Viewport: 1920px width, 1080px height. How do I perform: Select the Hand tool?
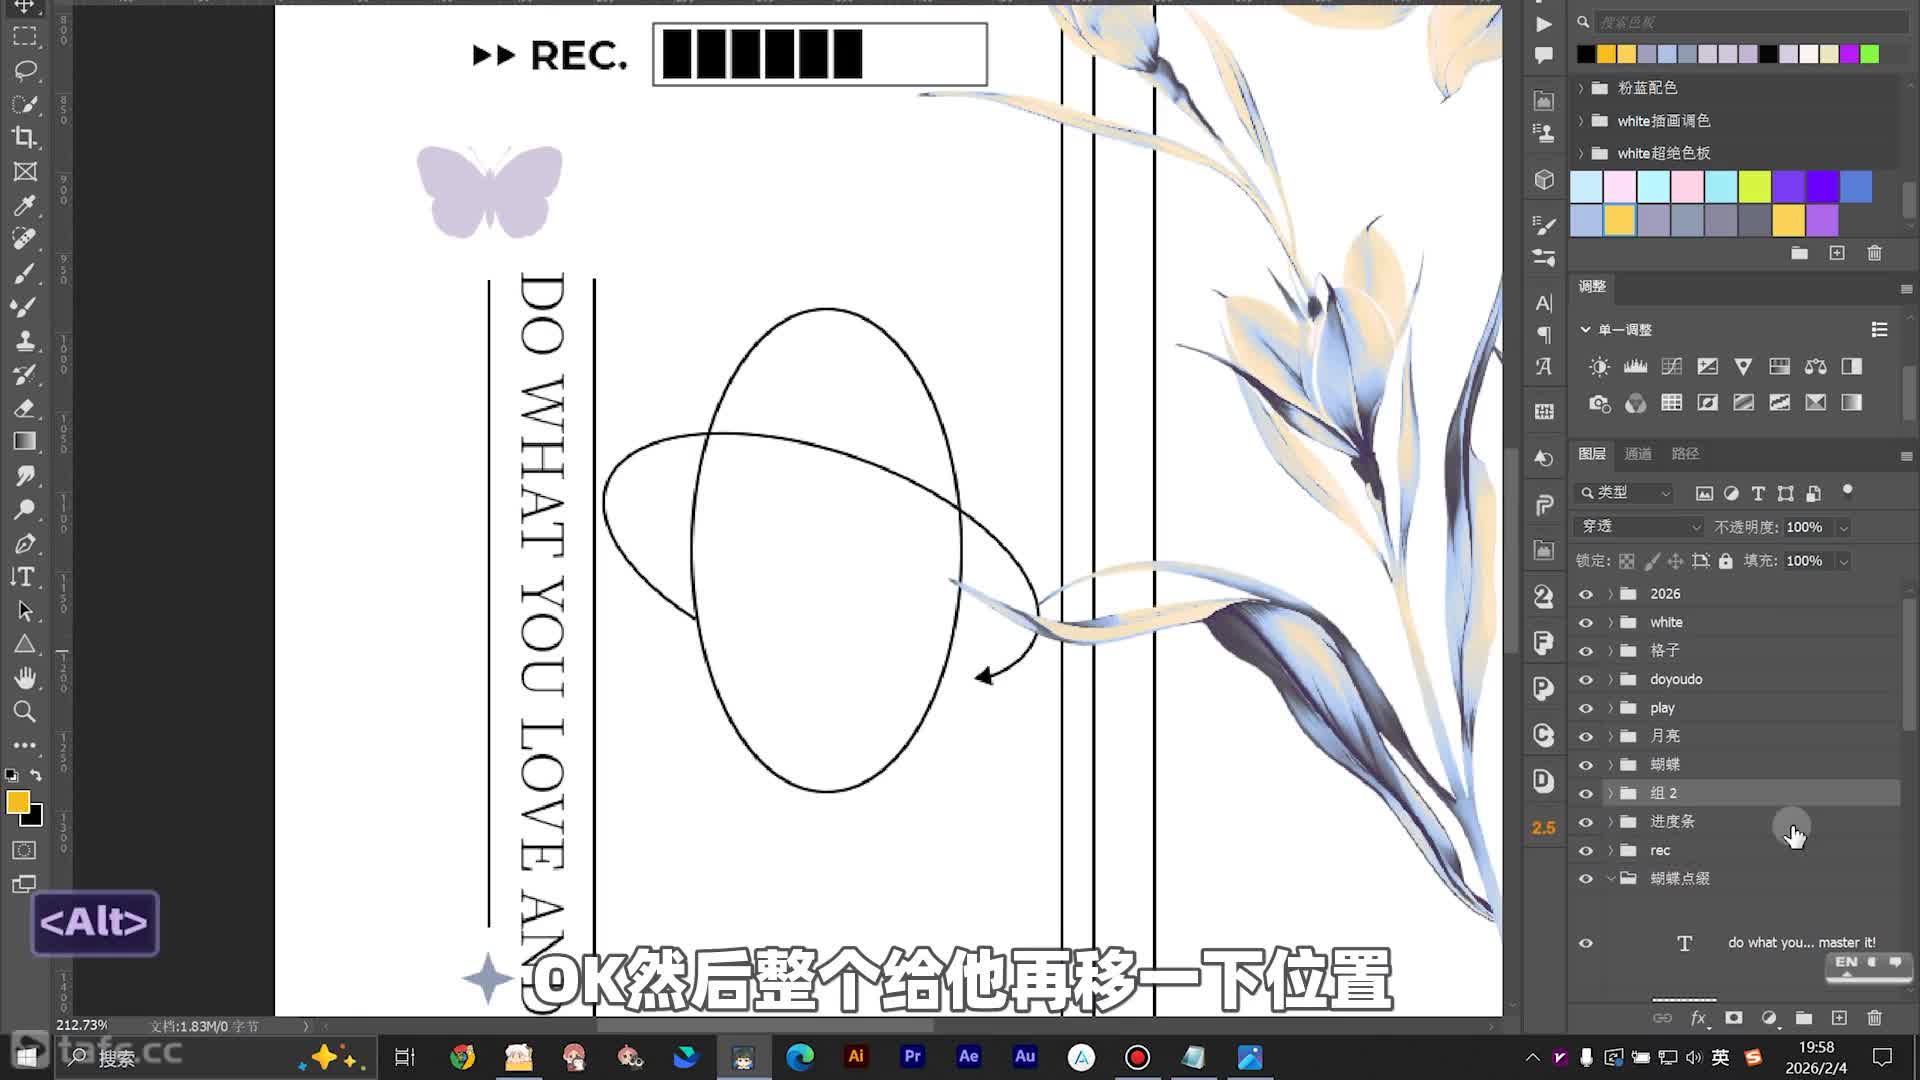tap(25, 678)
